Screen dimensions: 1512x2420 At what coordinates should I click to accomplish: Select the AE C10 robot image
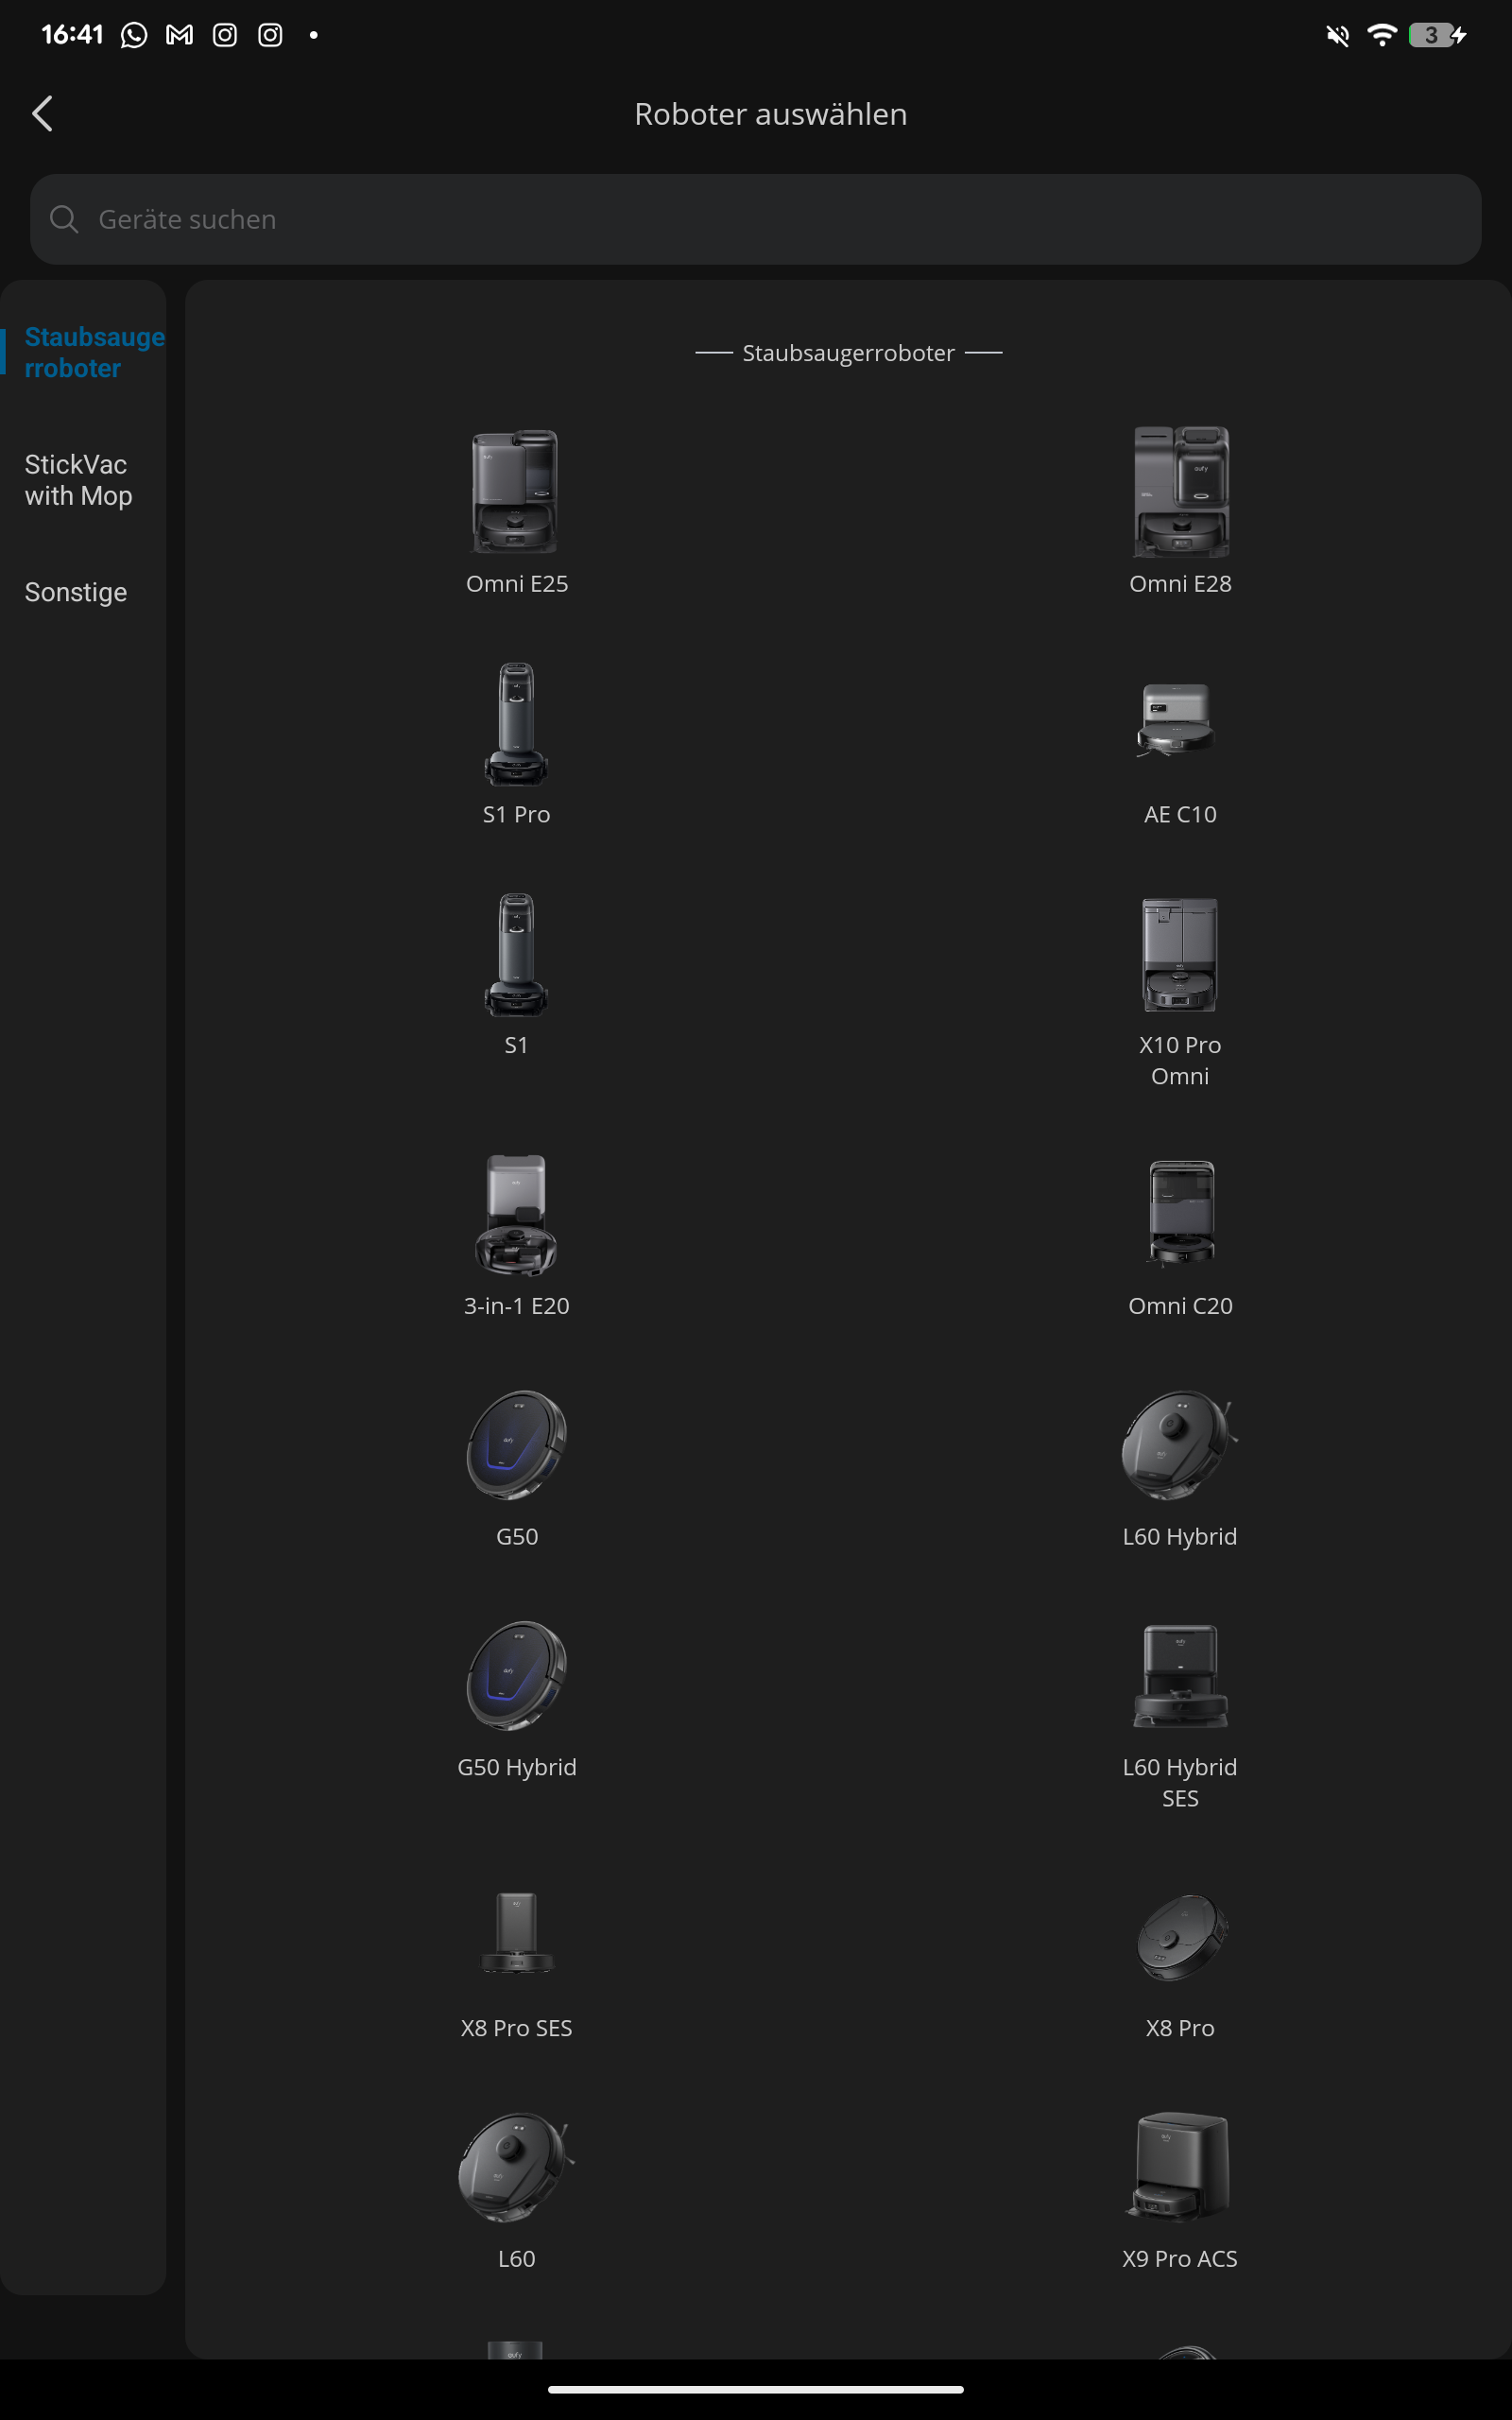(x=1177, y=720)
